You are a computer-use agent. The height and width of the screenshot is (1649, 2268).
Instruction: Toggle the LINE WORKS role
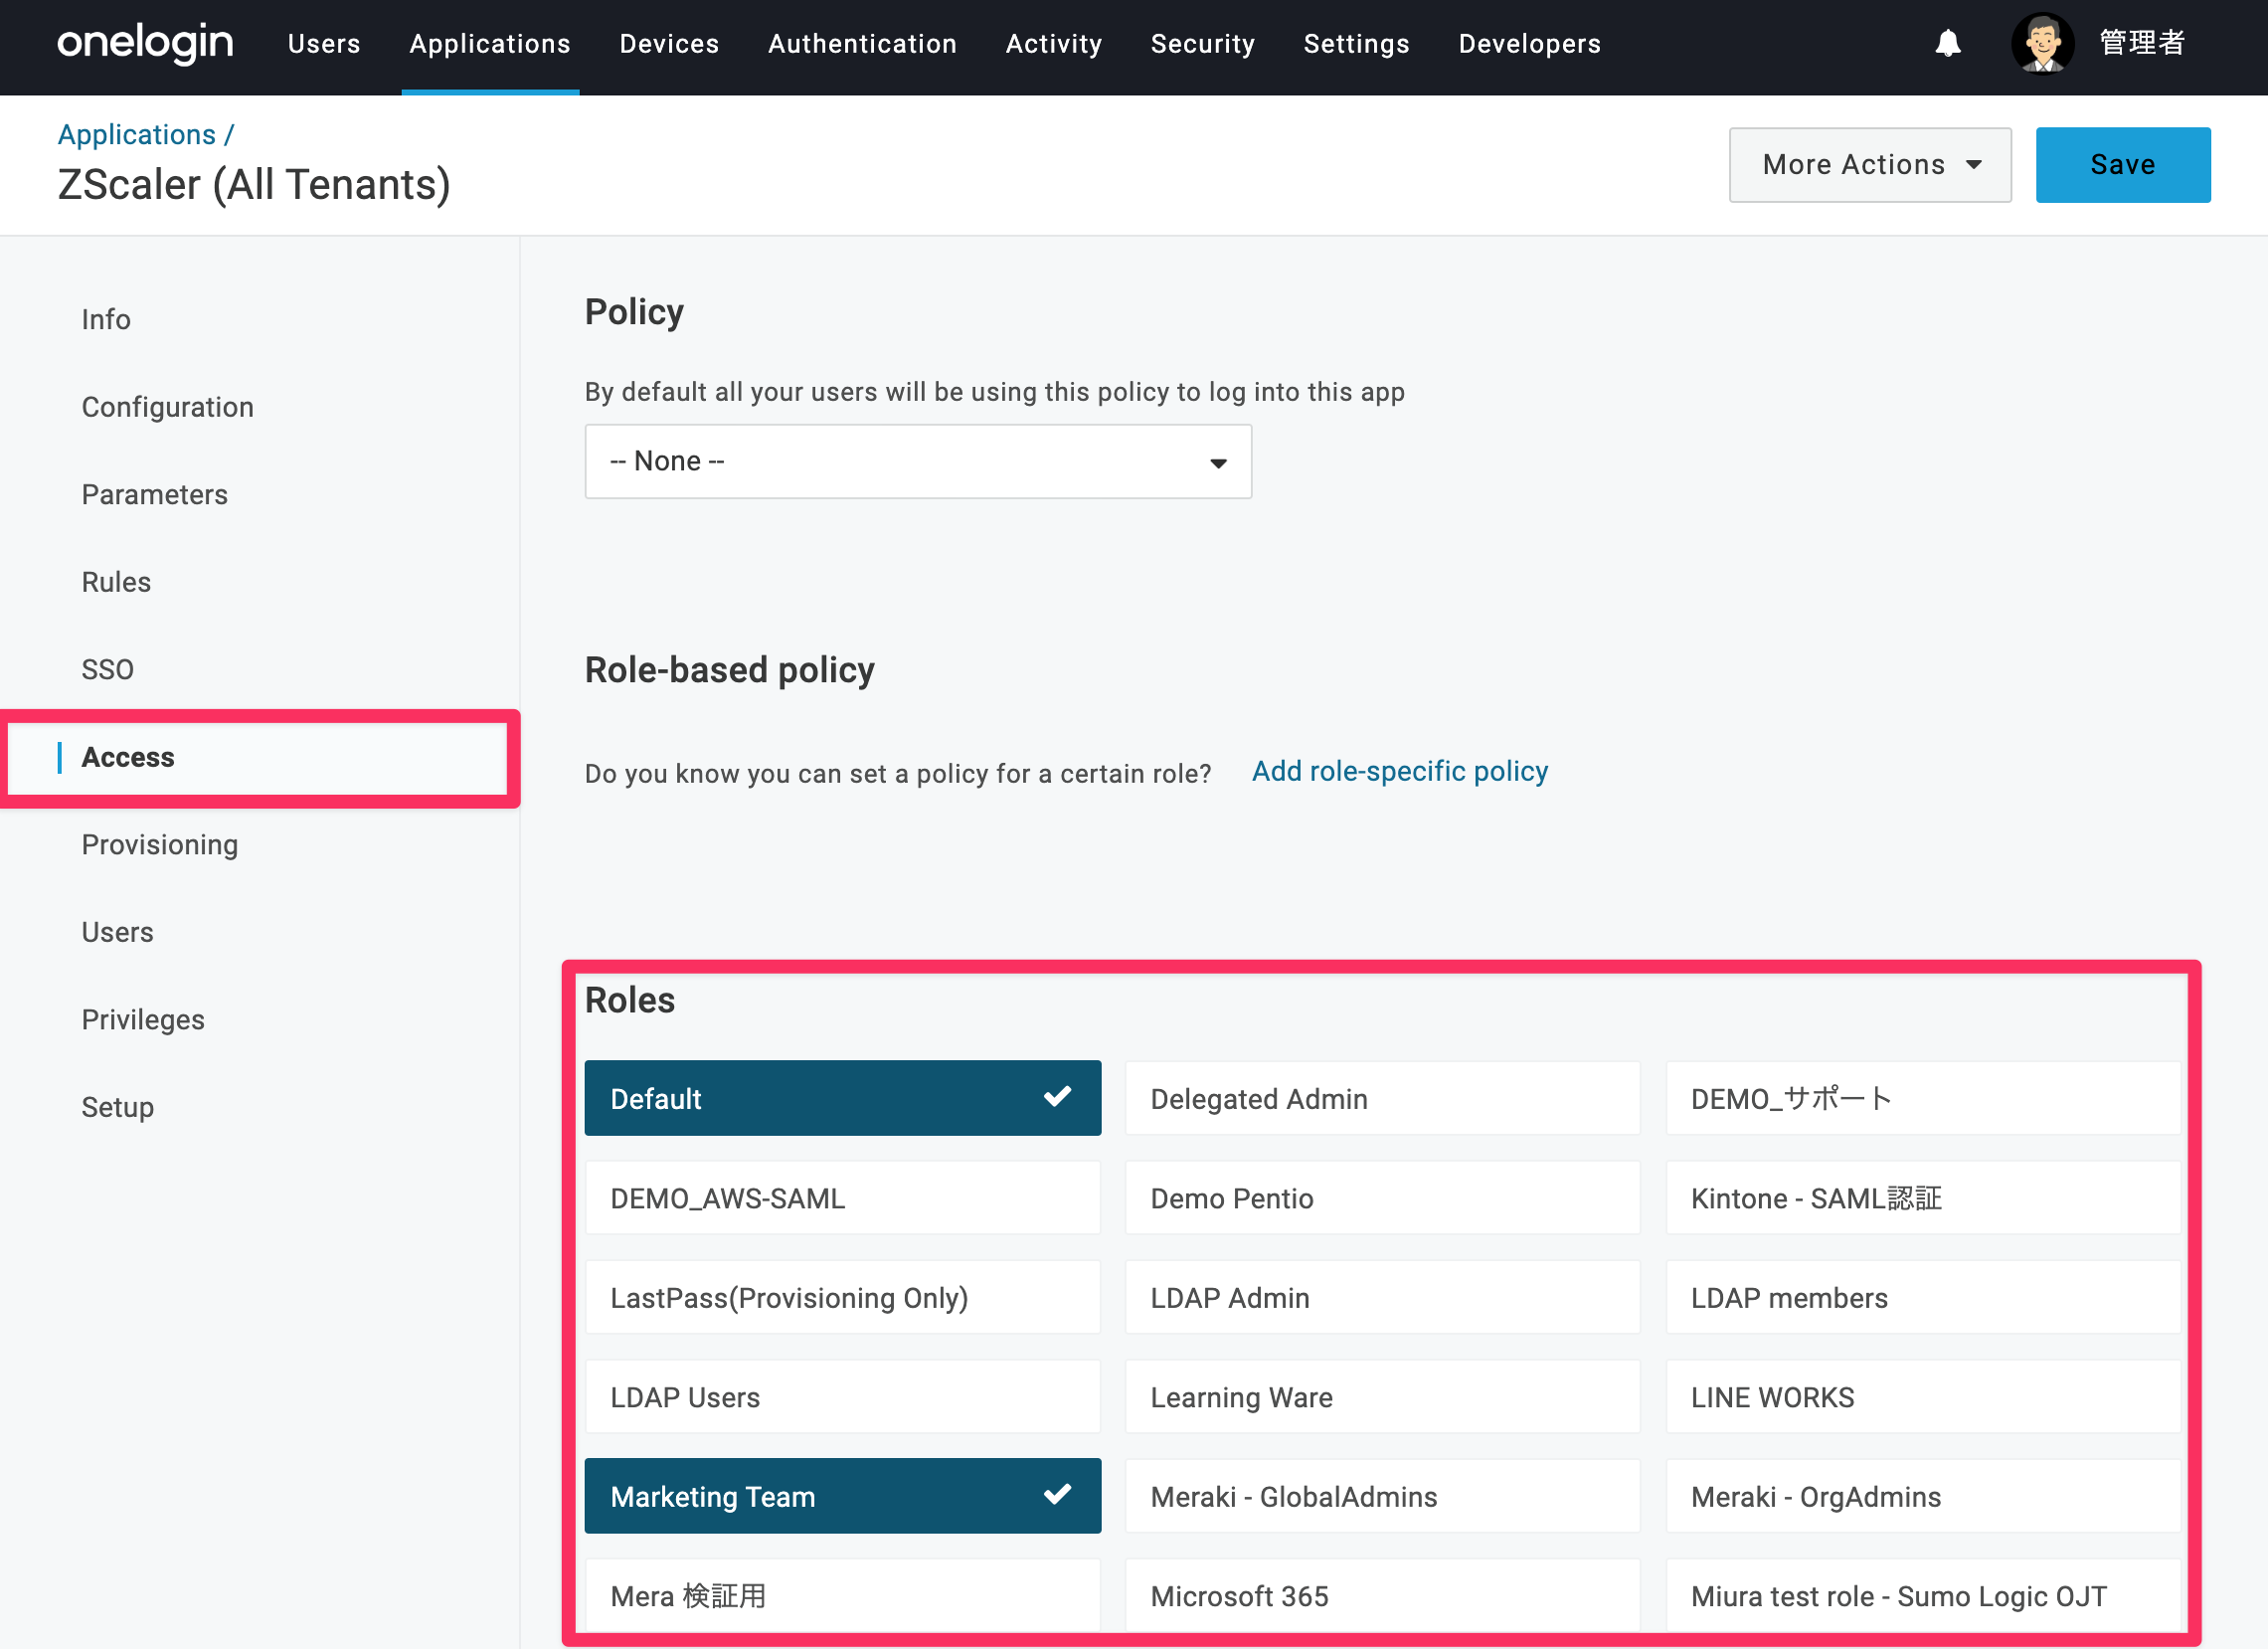1923,1397
